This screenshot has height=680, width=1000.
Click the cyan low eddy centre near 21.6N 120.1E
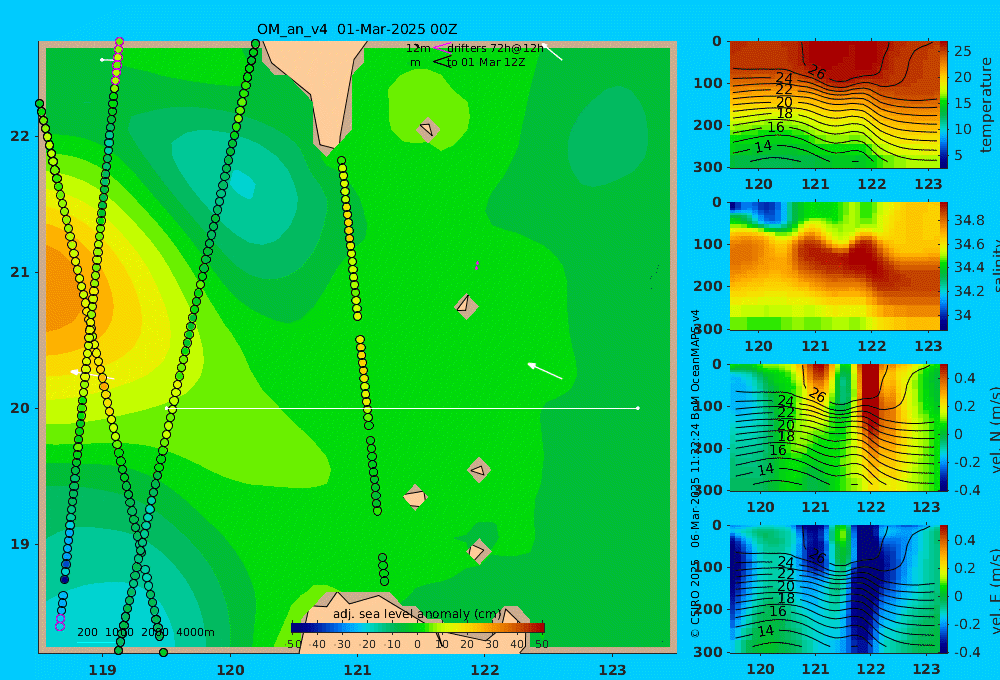(243, 184)
